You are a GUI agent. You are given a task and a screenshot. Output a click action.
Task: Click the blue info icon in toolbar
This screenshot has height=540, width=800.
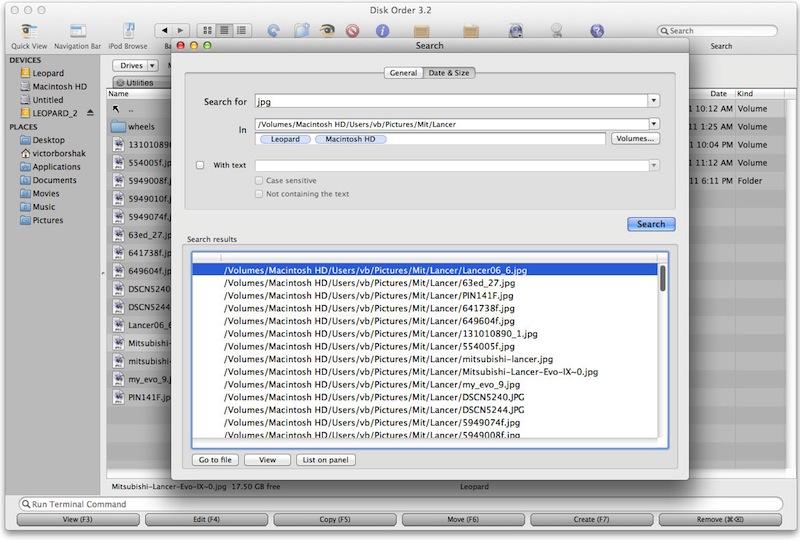coord(381,31)
